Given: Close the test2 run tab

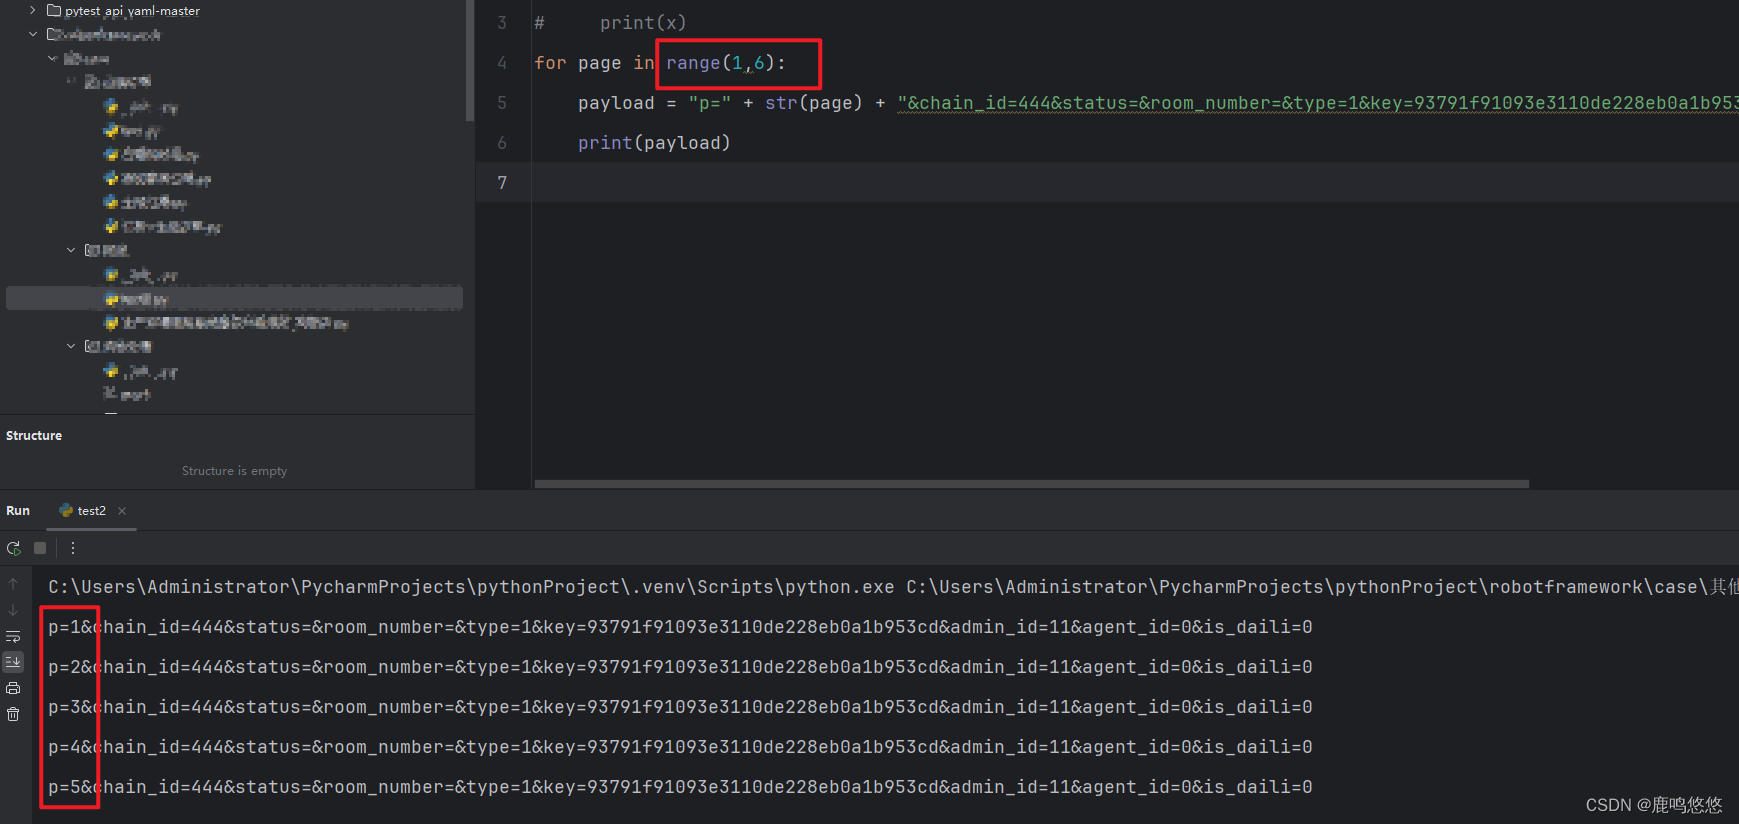Looking at the screenshot, I should click(x=122, y=511).
